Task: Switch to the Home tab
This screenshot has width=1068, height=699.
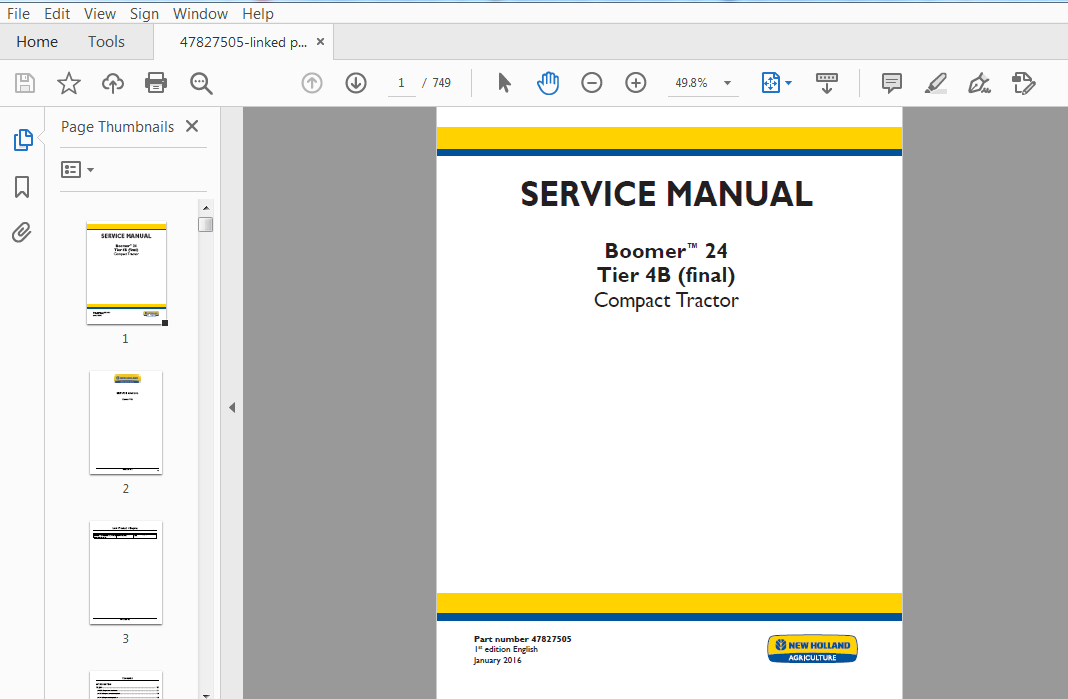Action: click(x=37, y=42)
